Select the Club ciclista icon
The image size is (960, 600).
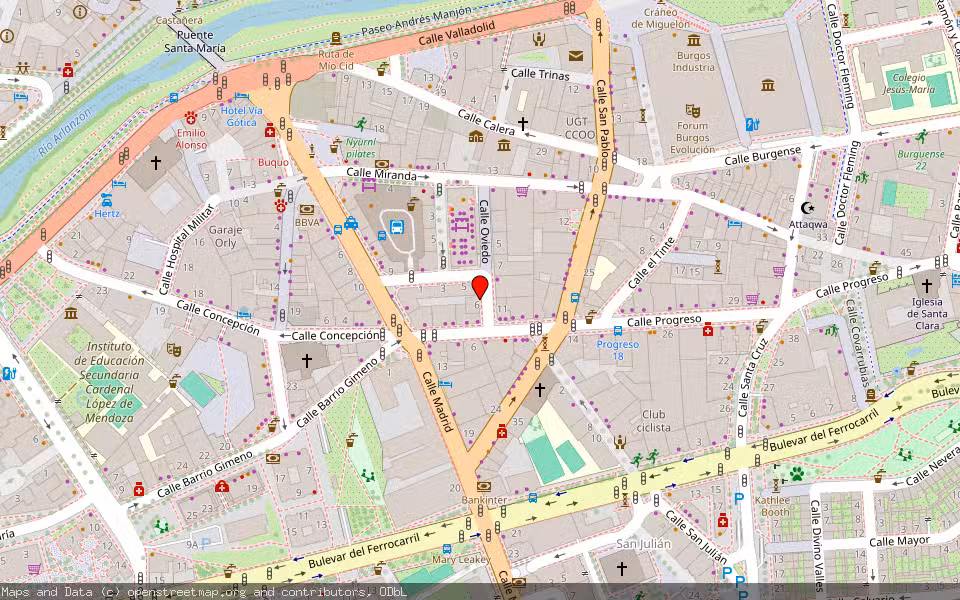tap(621, 441)
